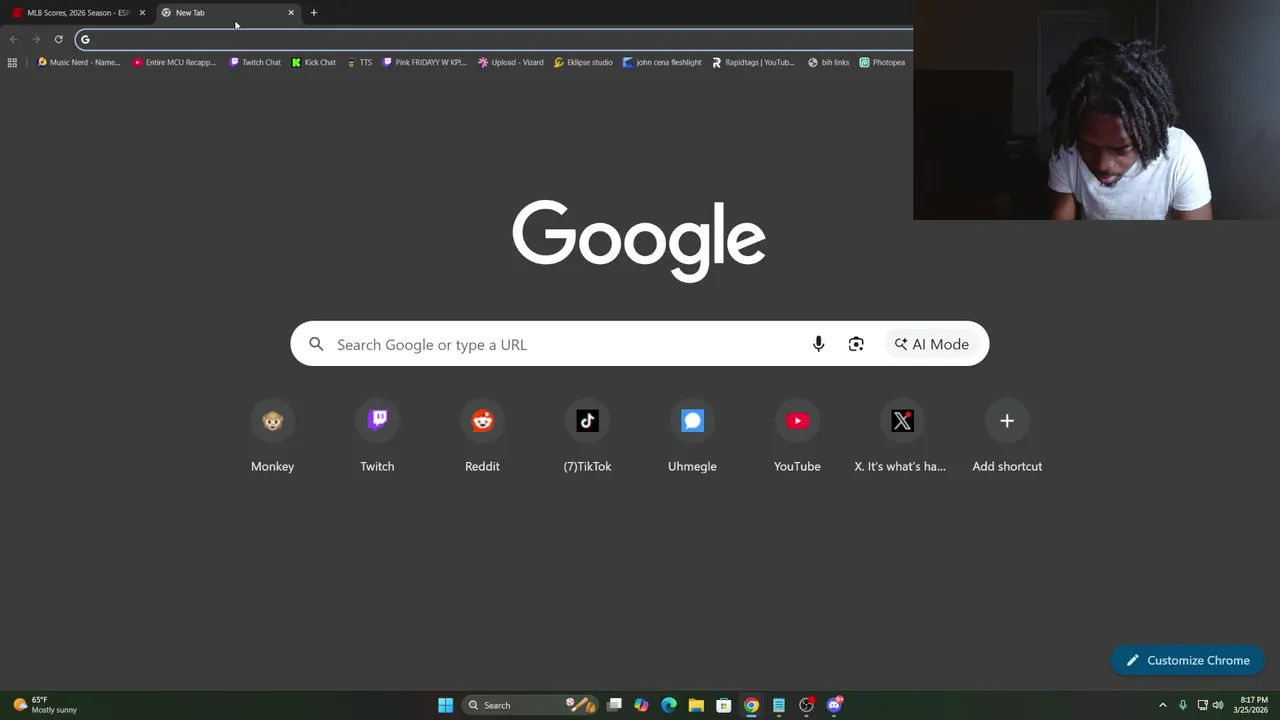Open a new tab with the plus button
Image resolution: width=1280 pixels, height=720 pixels.
point(313,12)
